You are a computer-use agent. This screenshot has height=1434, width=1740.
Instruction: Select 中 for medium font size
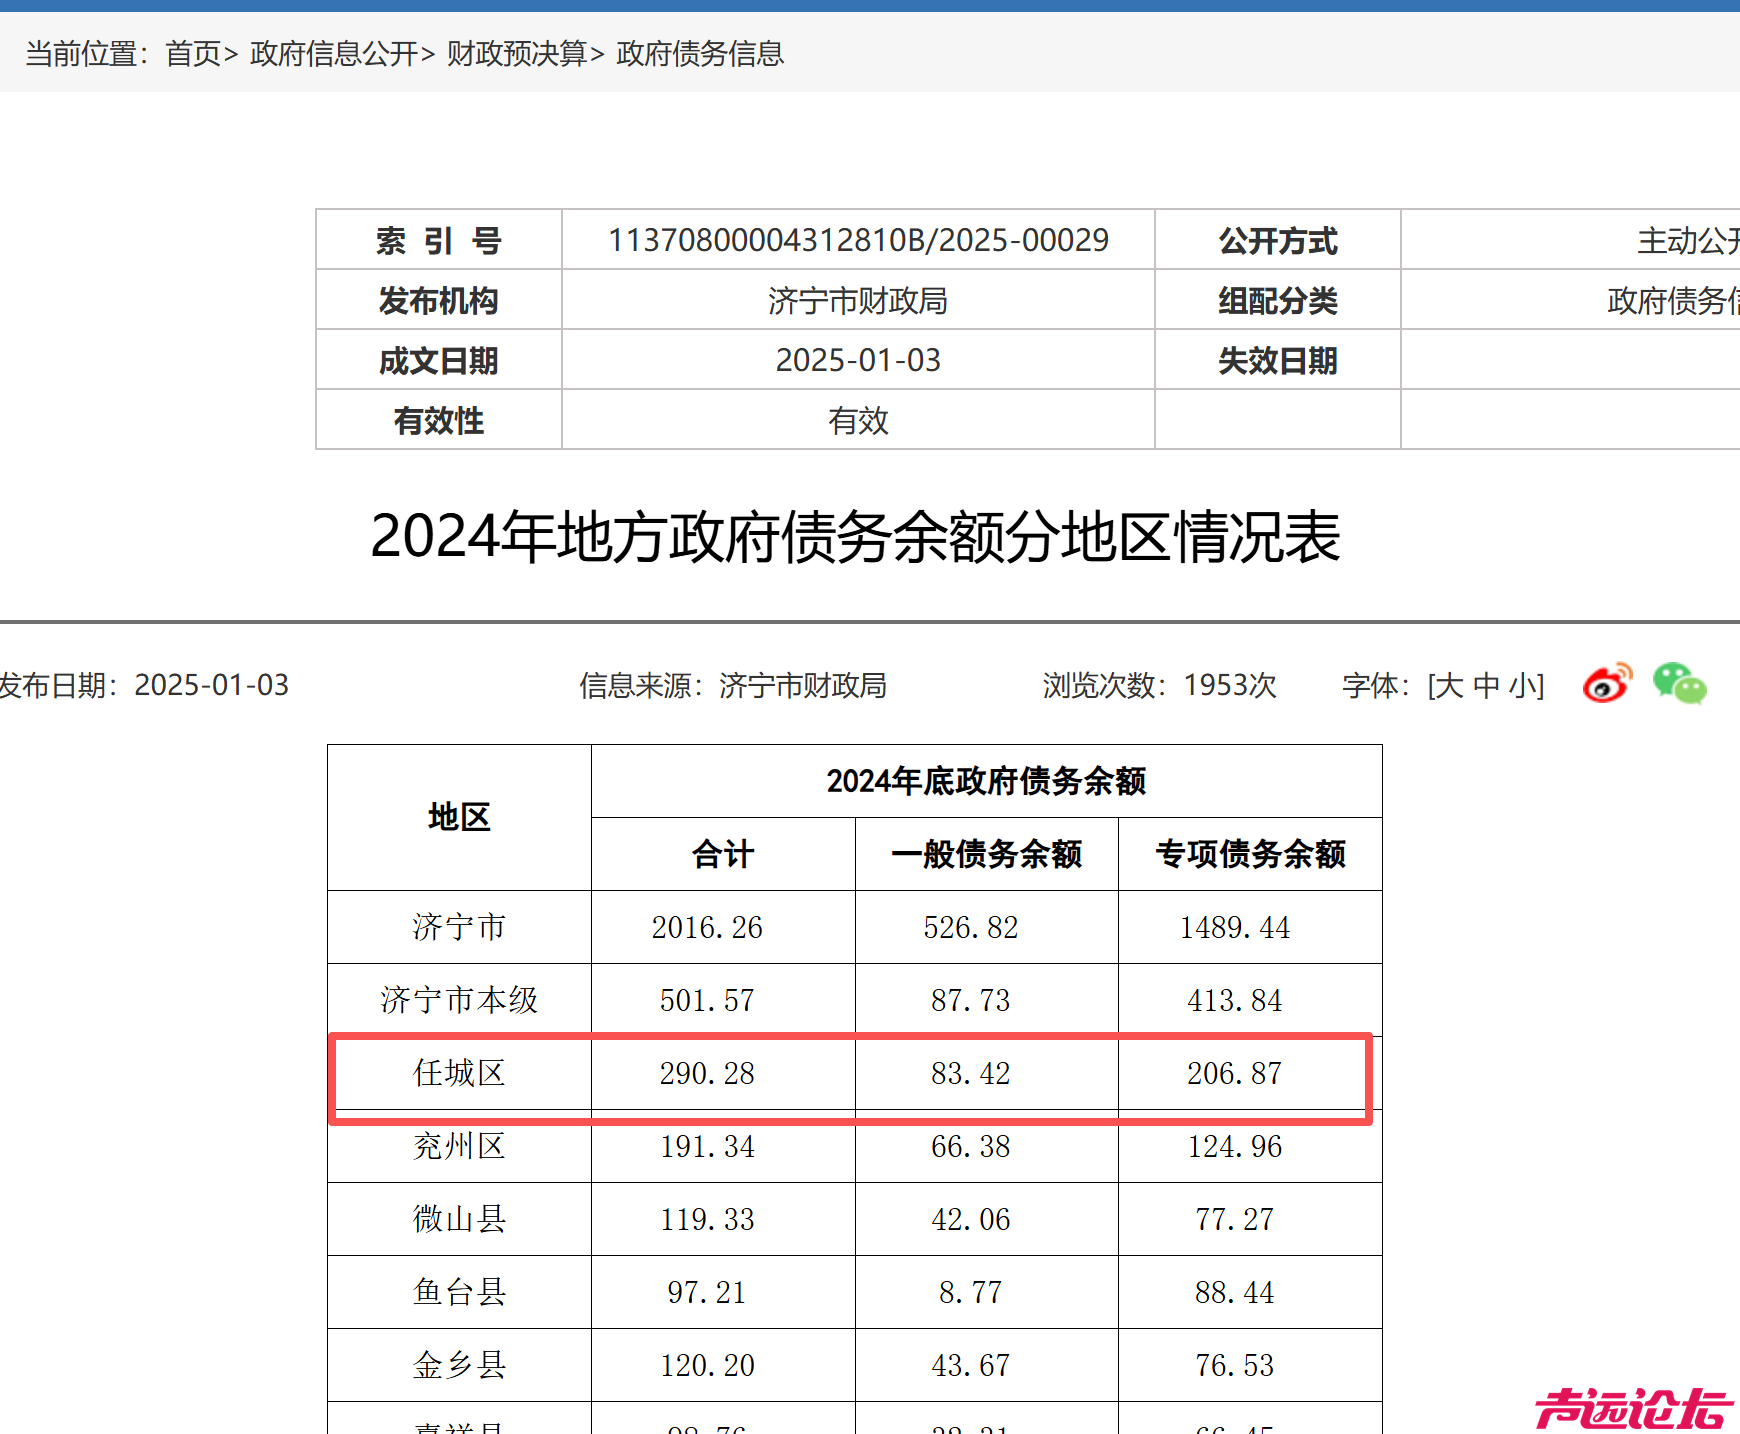click(x=1484, y=686)
